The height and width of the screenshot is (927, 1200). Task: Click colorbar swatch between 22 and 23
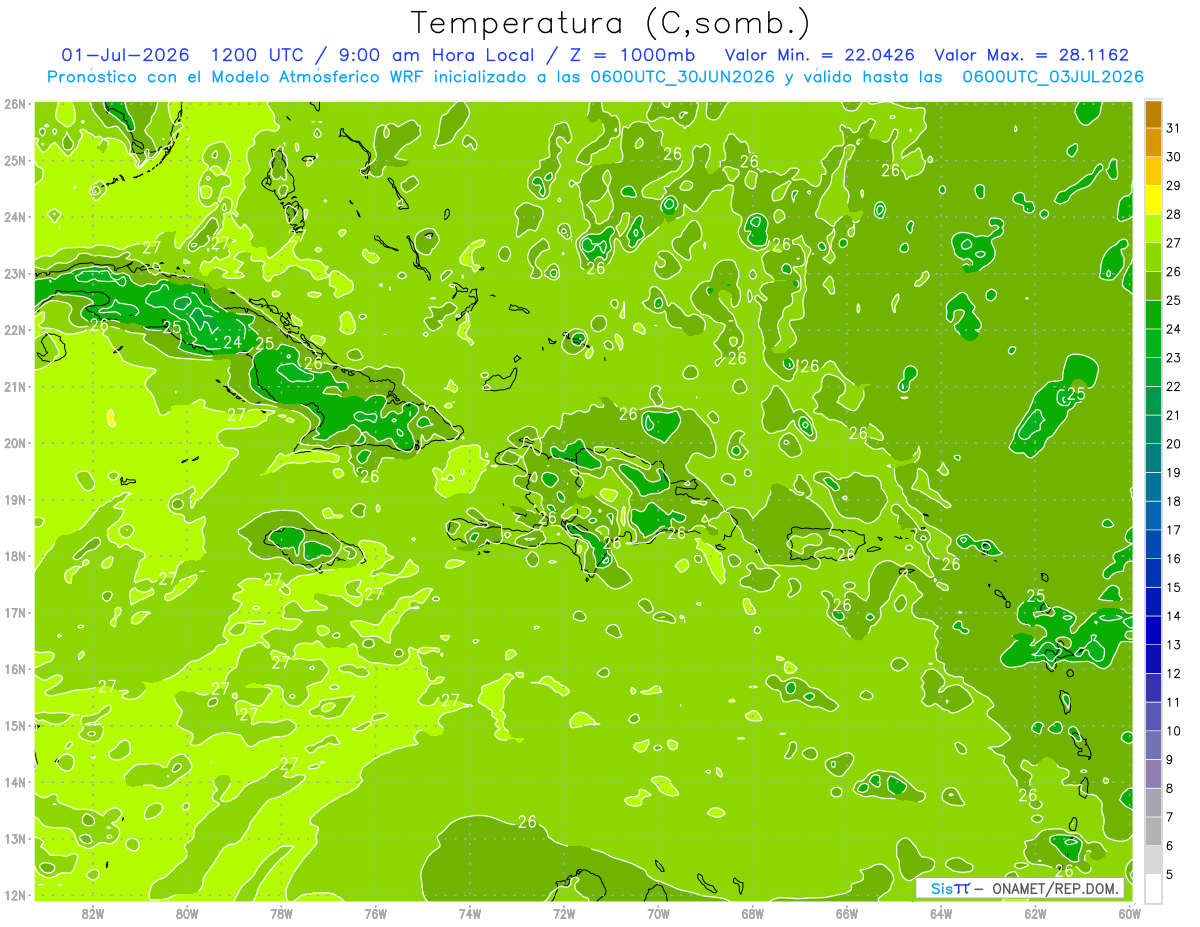(x=1153, y=372)
